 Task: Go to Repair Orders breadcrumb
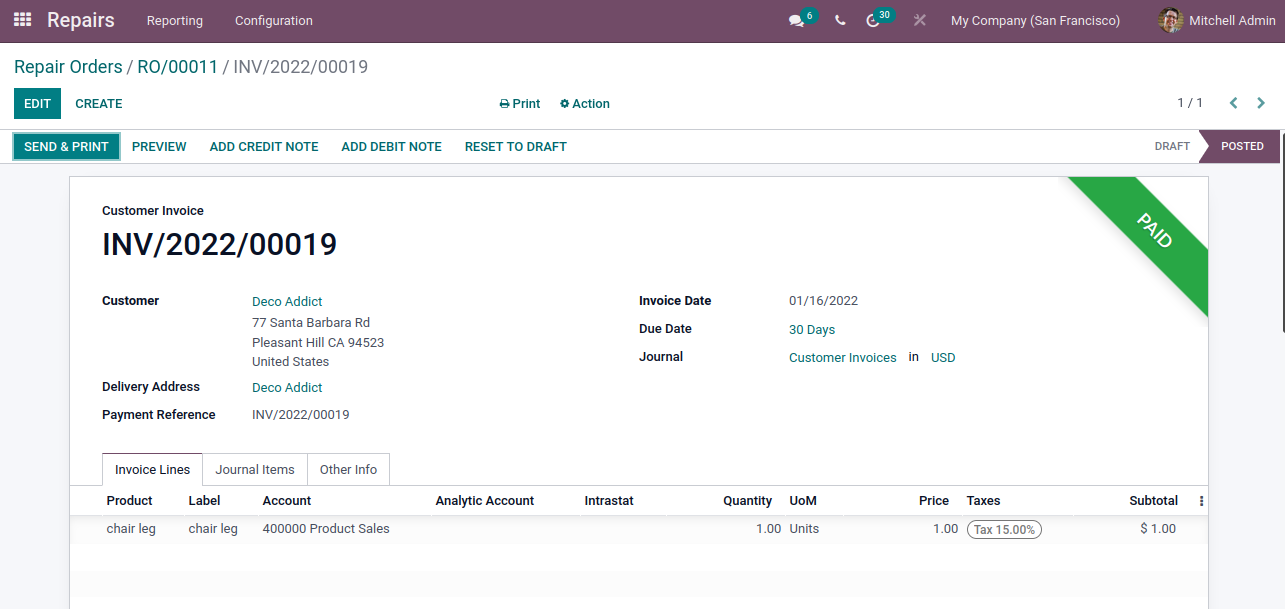click(x=68, y=67)
